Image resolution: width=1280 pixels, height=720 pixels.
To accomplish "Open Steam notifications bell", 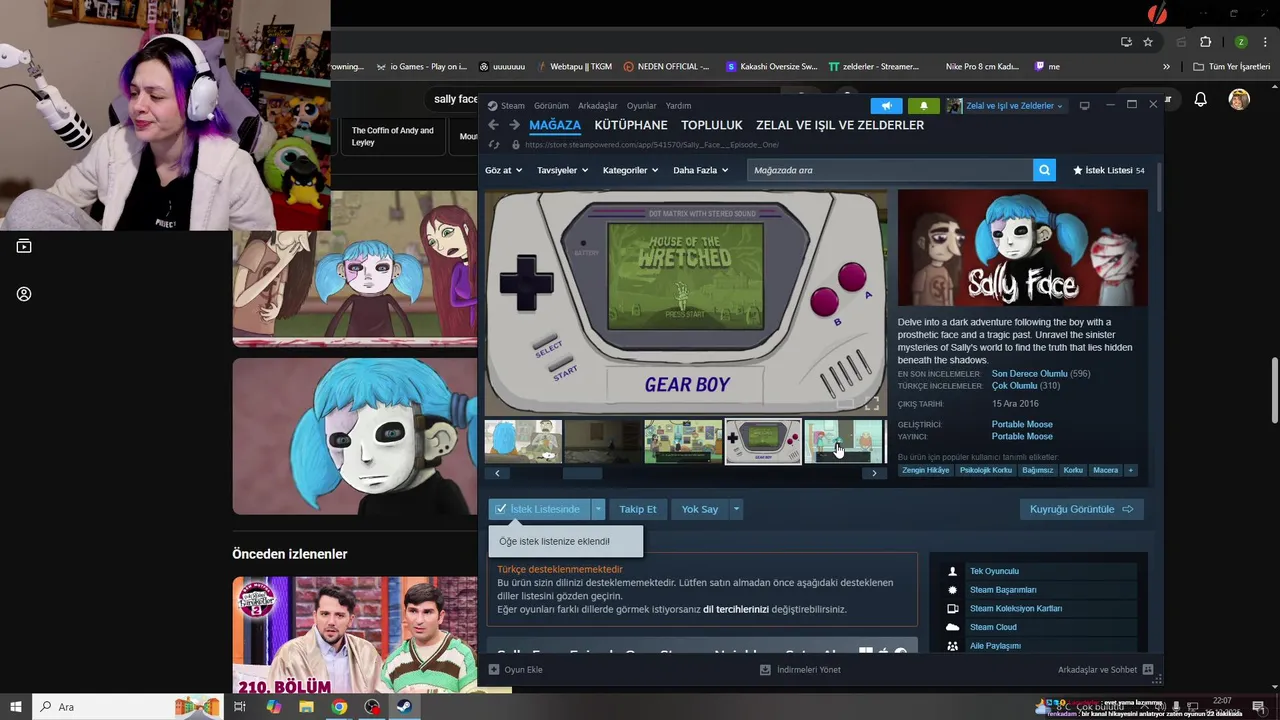I will pos(923,105).
